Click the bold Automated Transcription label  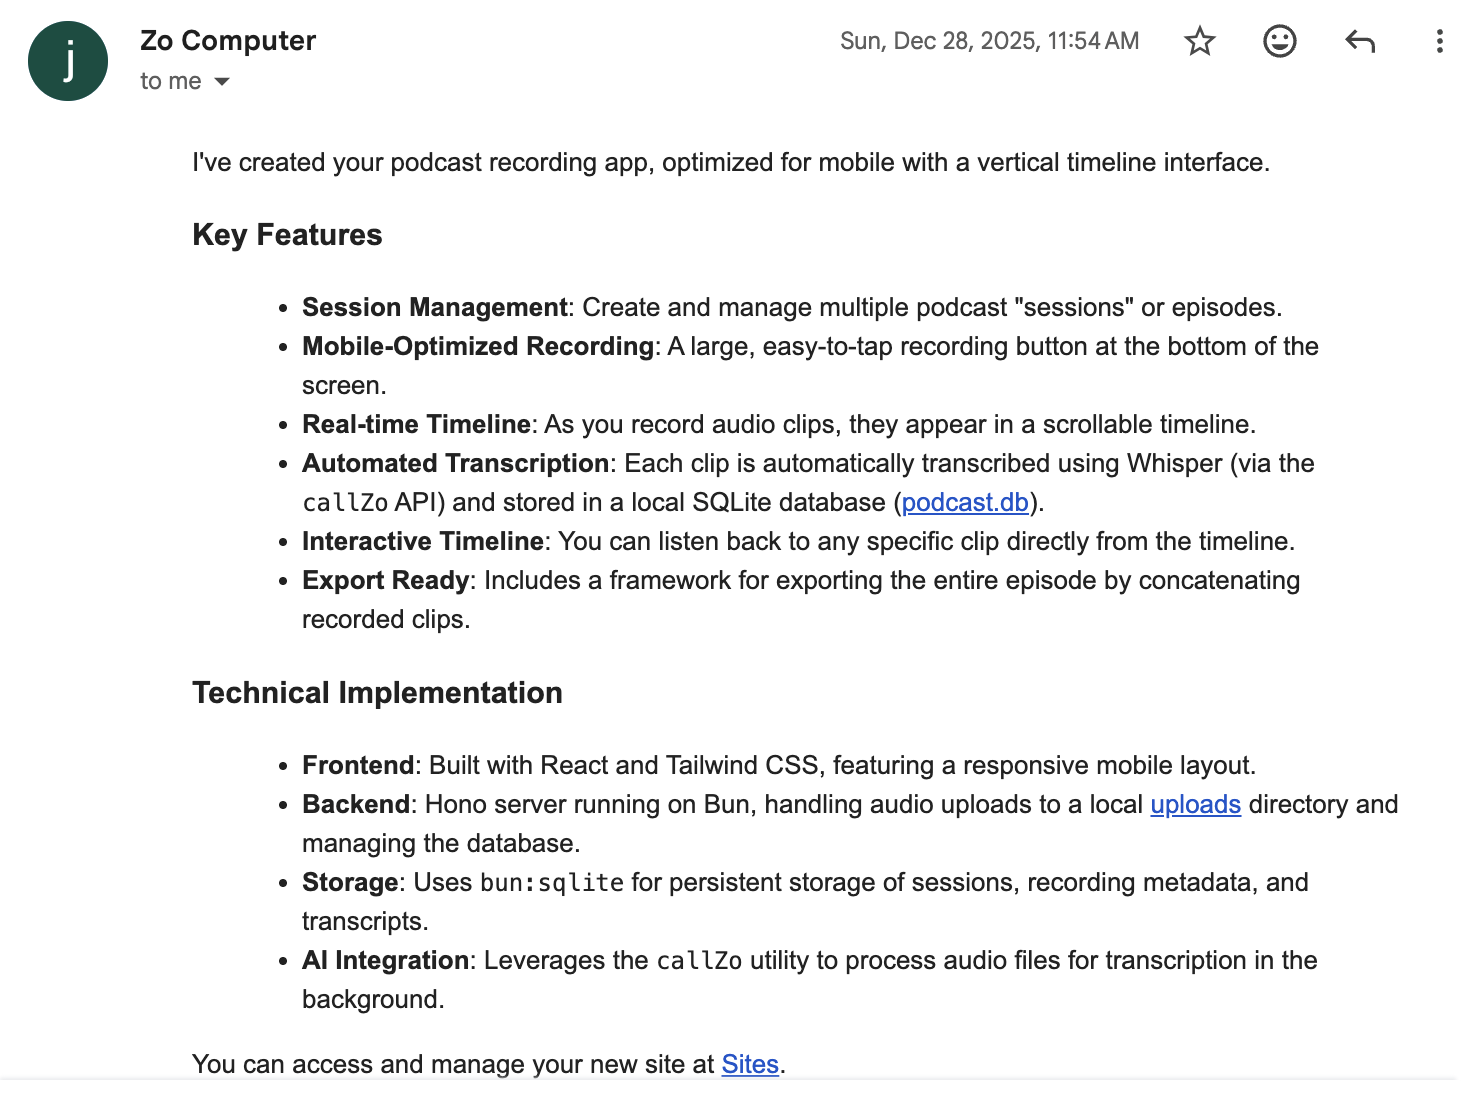(455, 463)
